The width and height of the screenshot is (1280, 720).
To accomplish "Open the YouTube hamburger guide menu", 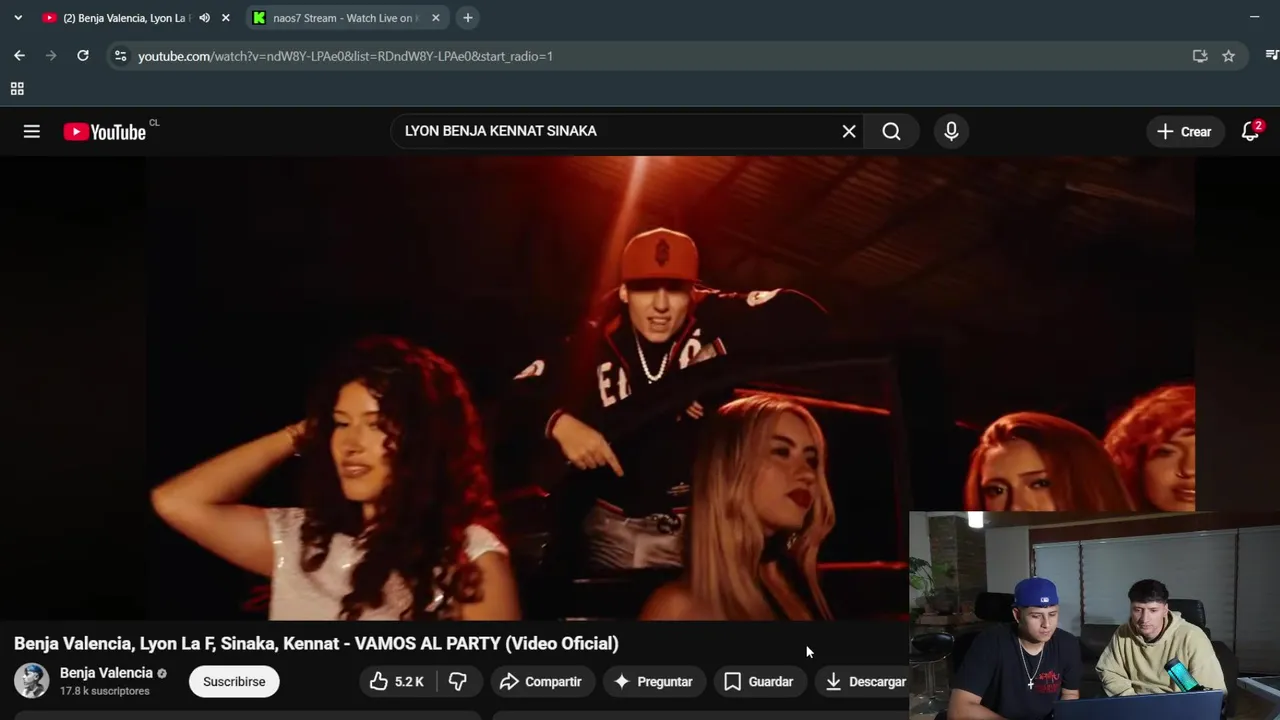I will pos(32,131).
